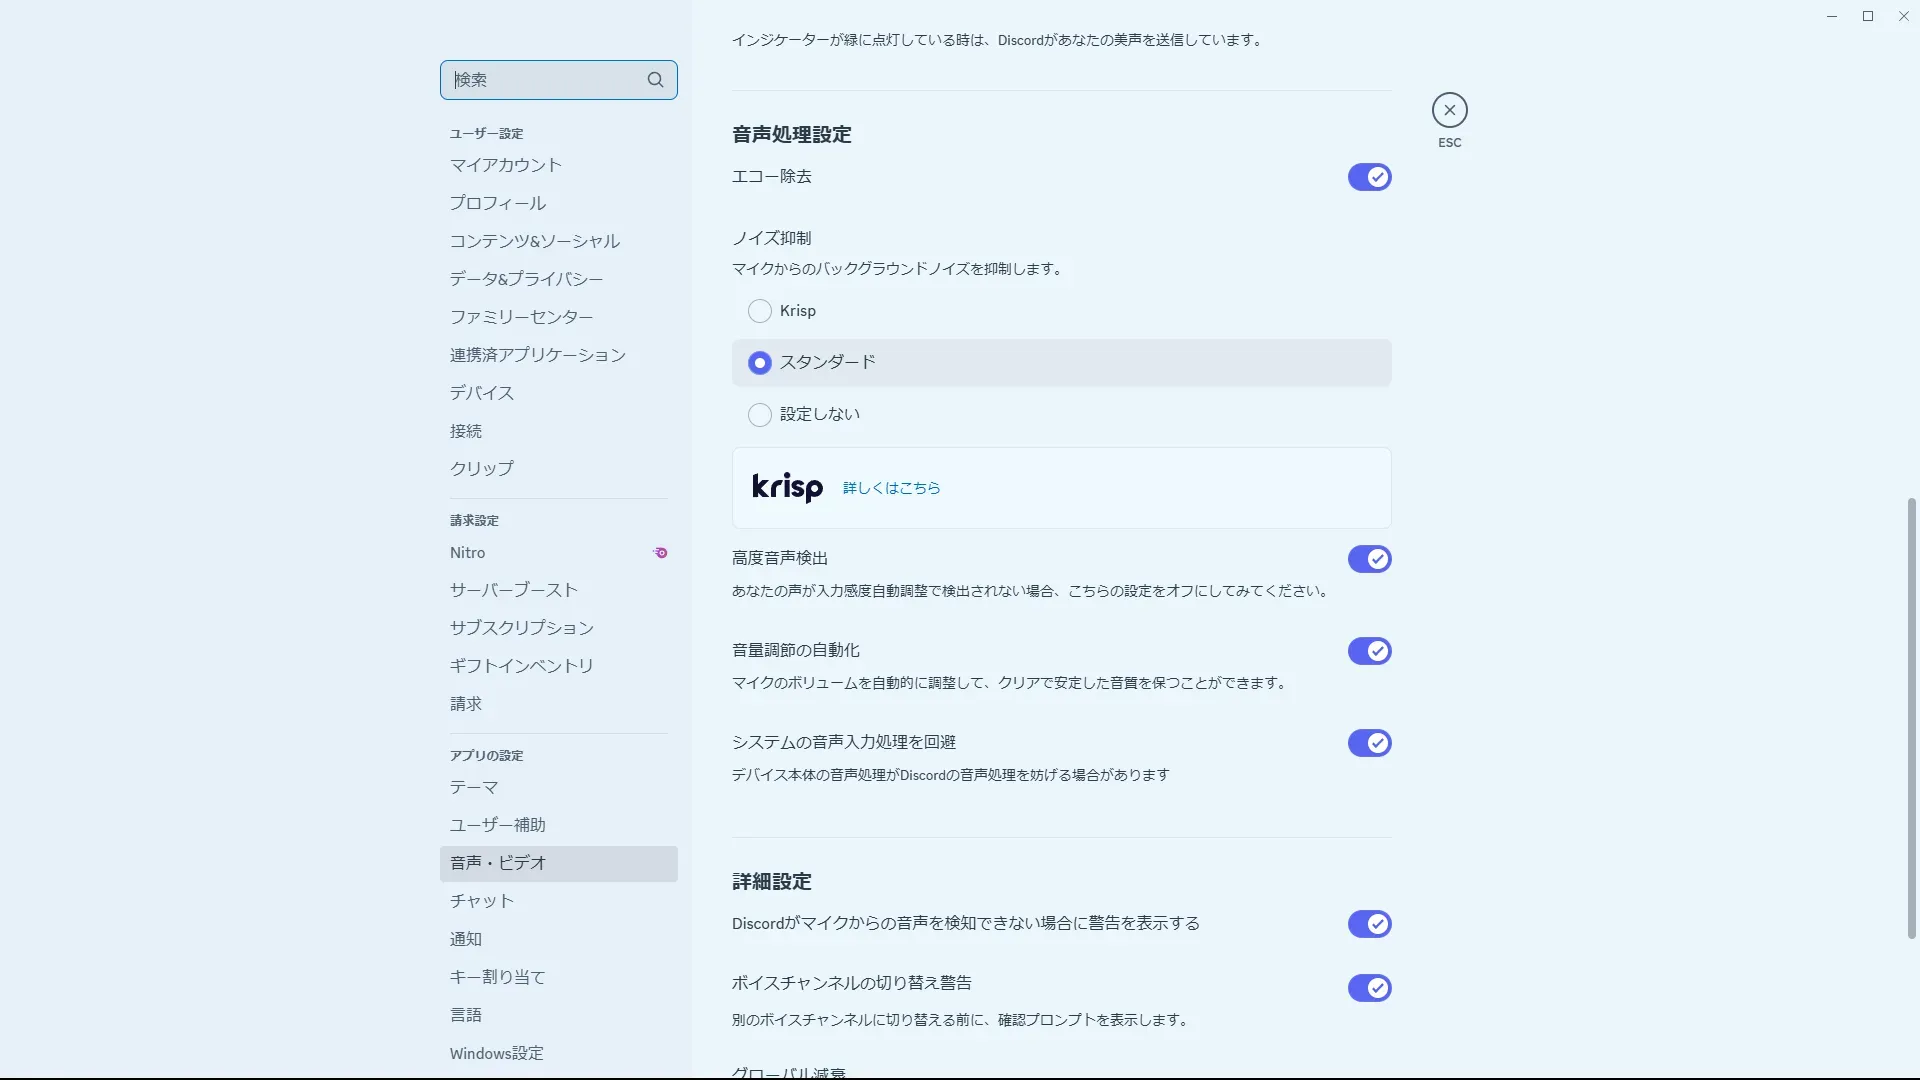The image size is (1920, 1080).
Task: Click the 検索 search input field
Action: click(x=545, y=80)
